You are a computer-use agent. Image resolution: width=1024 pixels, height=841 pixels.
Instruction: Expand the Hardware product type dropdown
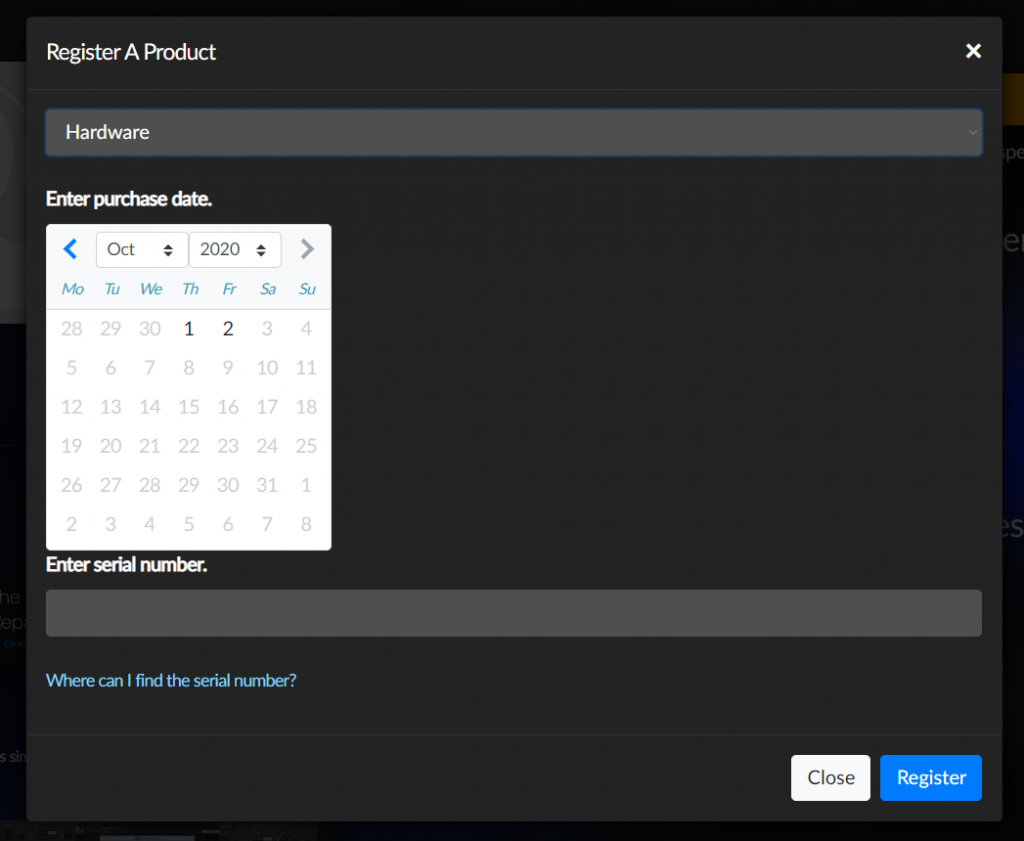513,132
